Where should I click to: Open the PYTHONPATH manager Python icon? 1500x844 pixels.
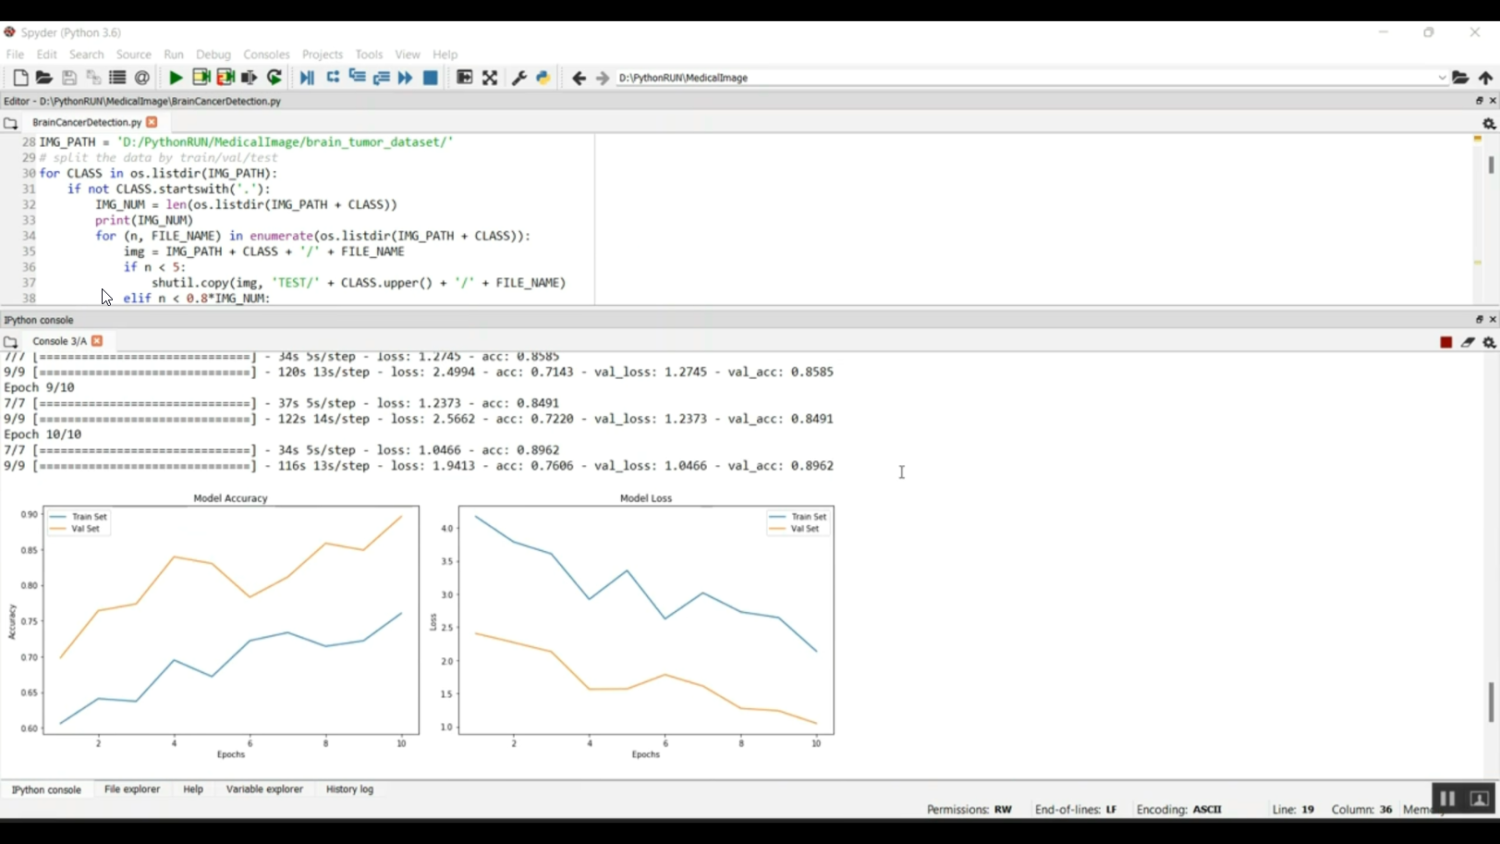pos(543,78)
